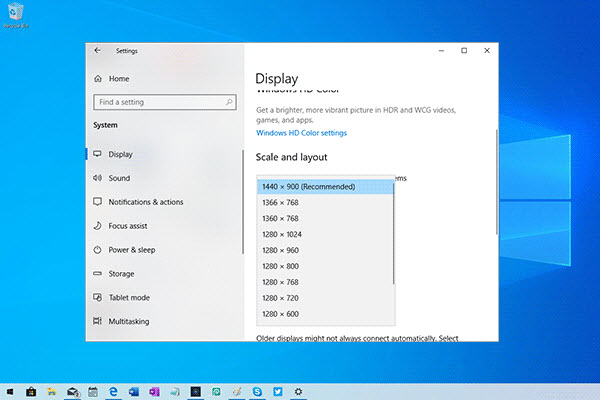Close the Settings window
600x400 pixels.
click(487, 51)
